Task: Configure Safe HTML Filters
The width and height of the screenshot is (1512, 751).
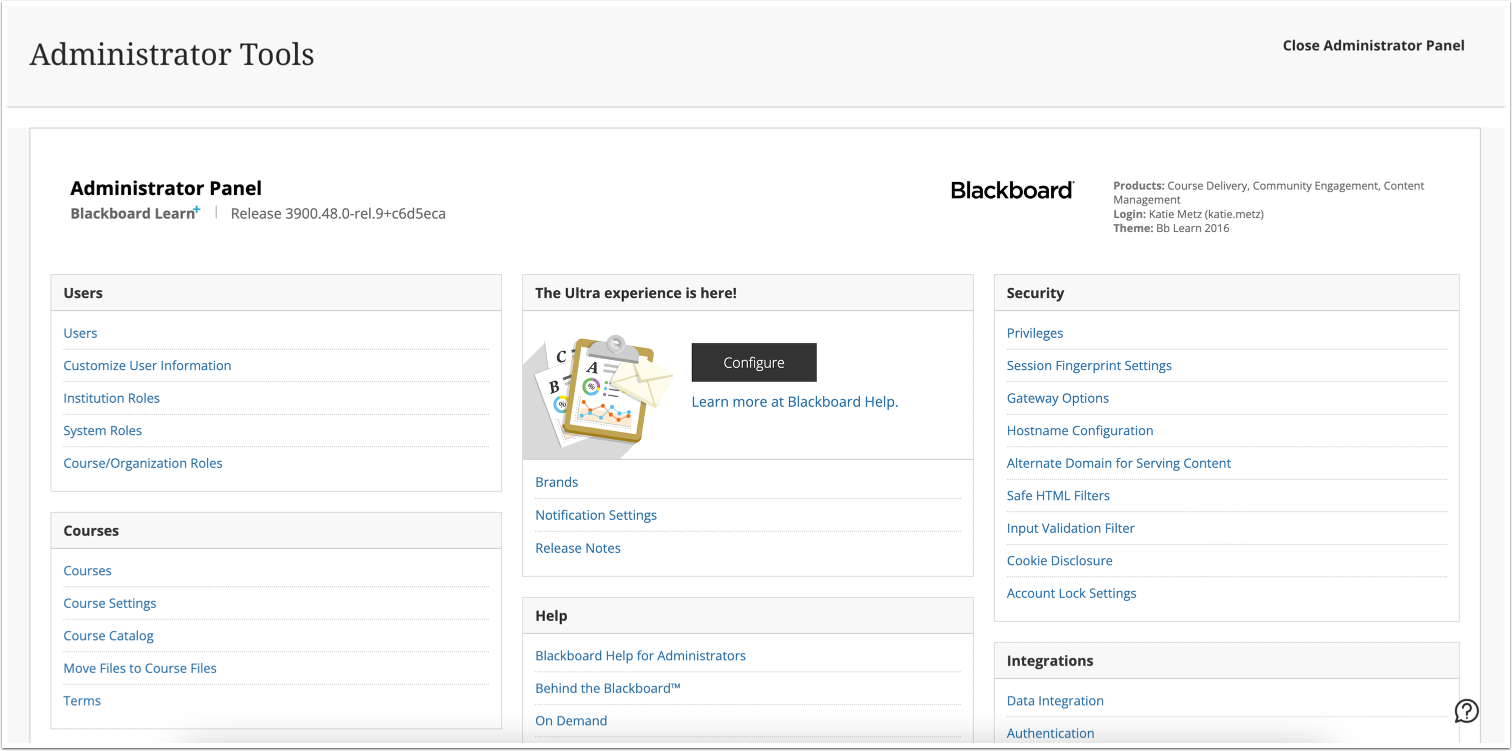Action: pyautogui.click(x=1058, y=495)
